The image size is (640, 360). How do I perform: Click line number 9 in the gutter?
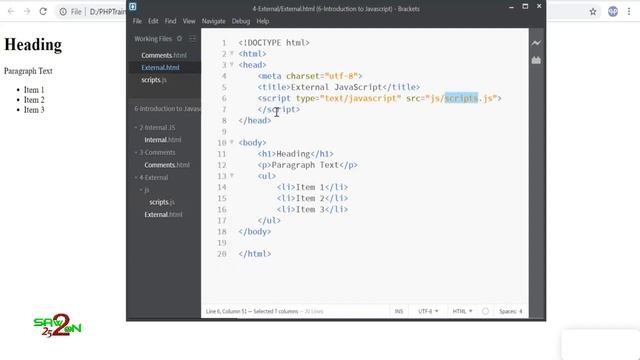(x=224, y=132)
